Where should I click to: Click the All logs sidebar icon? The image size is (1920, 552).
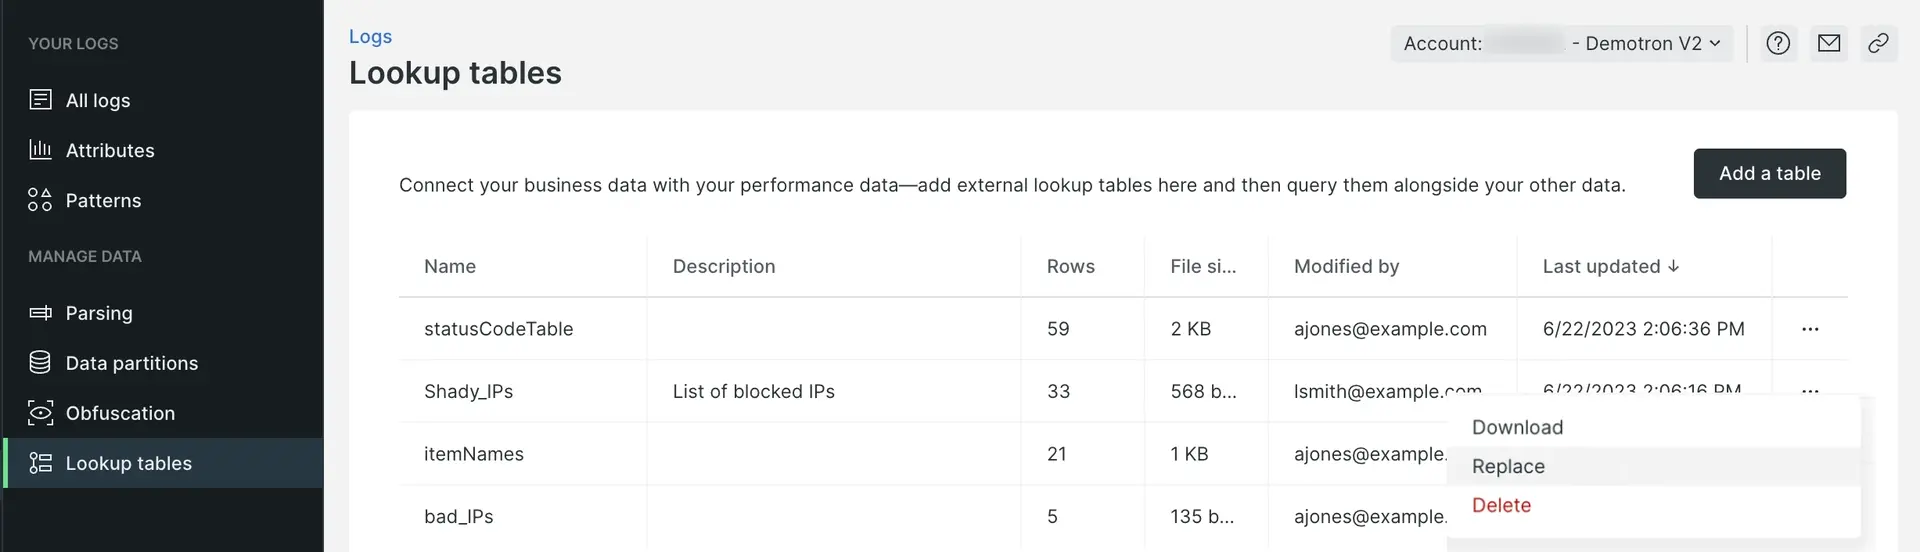tap(40, 100)
